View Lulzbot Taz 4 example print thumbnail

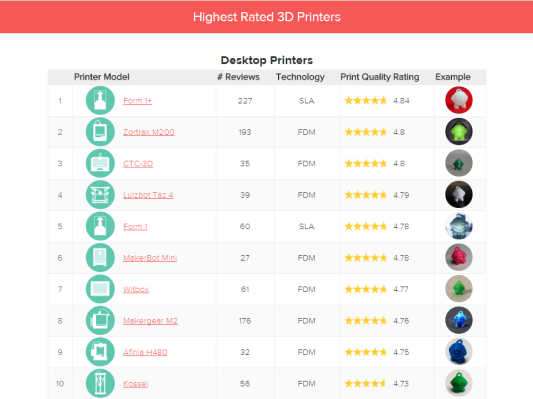click(459, 194)
